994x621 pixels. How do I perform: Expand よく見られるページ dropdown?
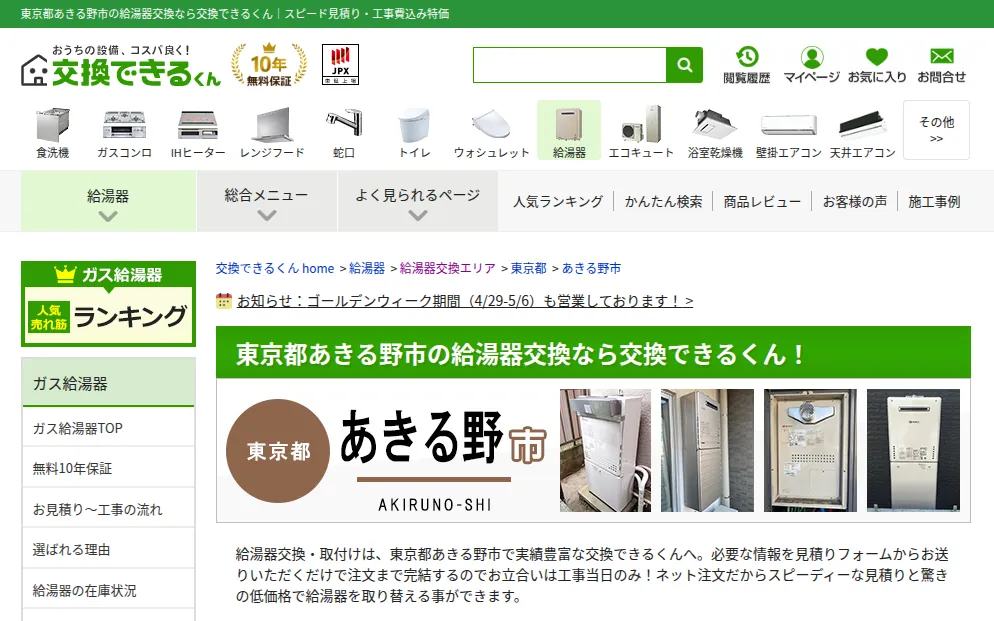tap(417, 202)
